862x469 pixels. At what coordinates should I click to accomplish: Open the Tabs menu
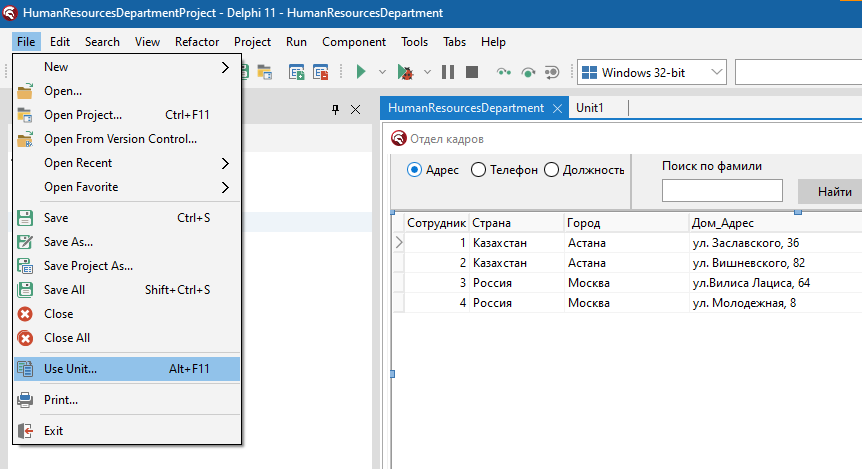455,42
